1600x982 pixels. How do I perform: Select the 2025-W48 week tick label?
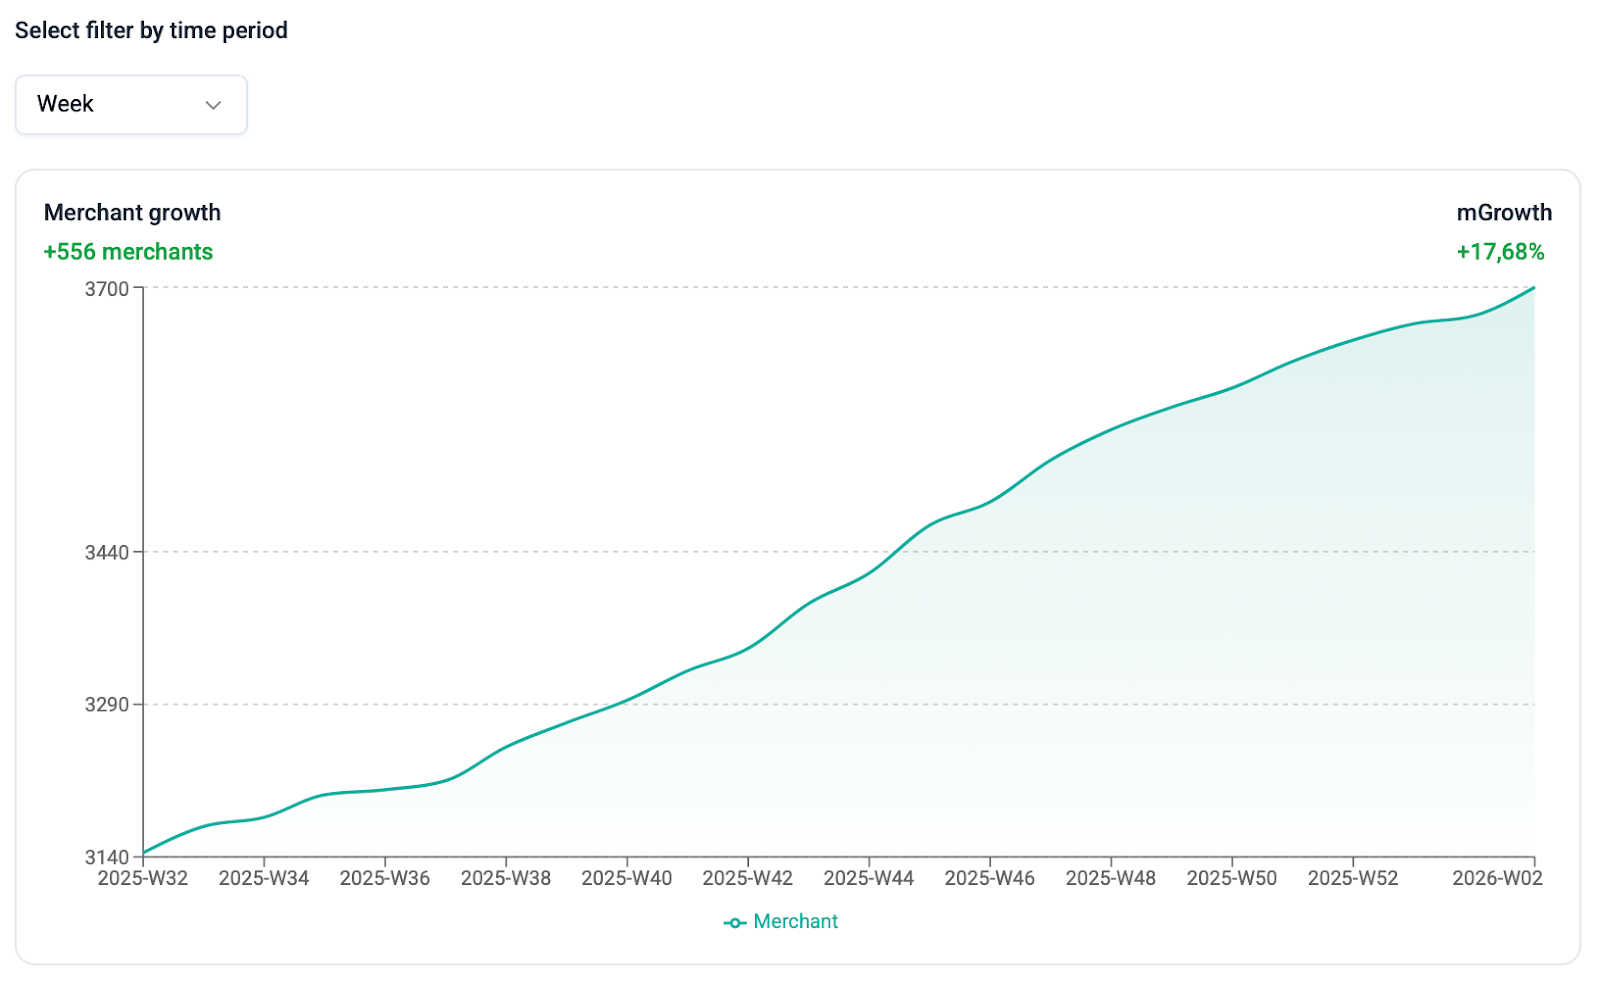coord(1111,878)
